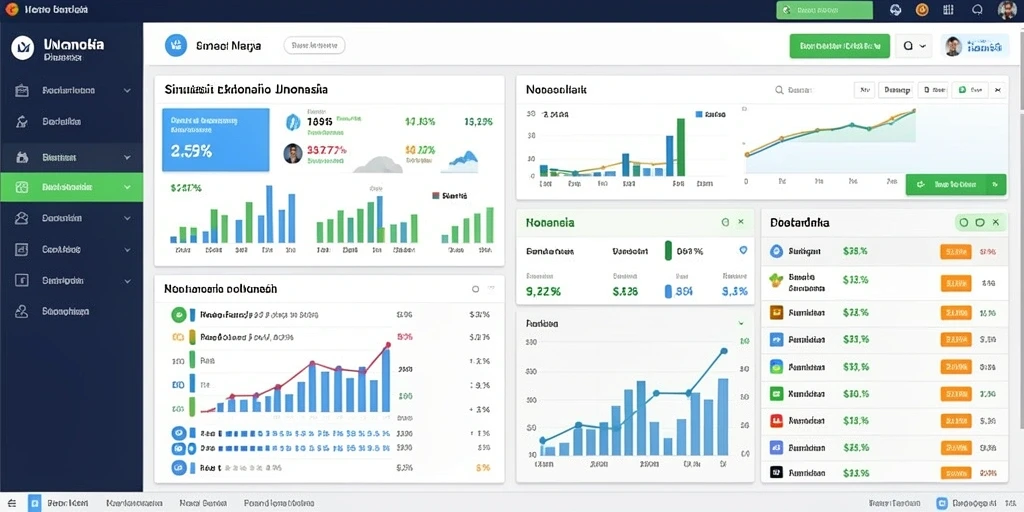
Task: Click the large green button in page header
Action: (x=840, y=46)
